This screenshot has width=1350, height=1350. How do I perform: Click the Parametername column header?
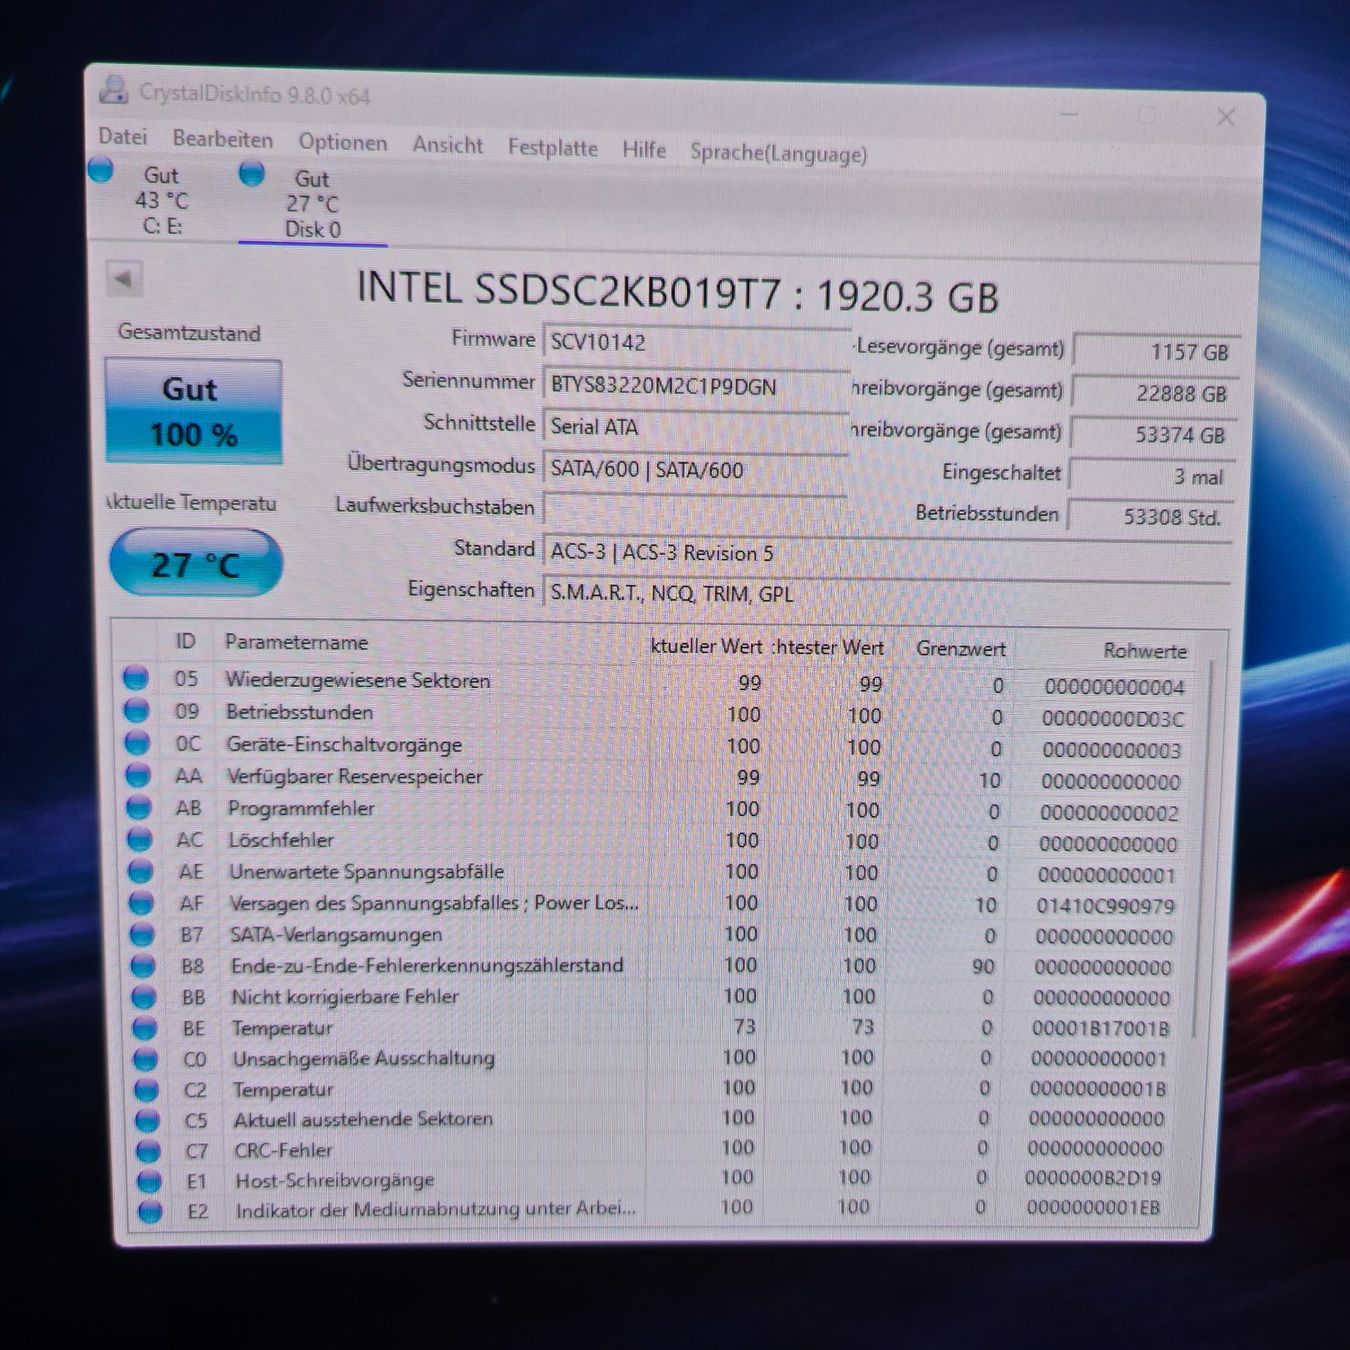tap(296, 642)
